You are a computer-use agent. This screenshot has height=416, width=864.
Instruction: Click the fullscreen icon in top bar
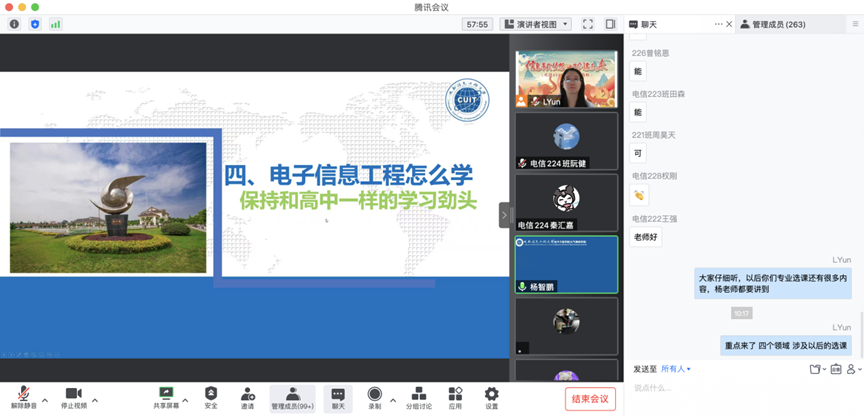pos(588,24)
